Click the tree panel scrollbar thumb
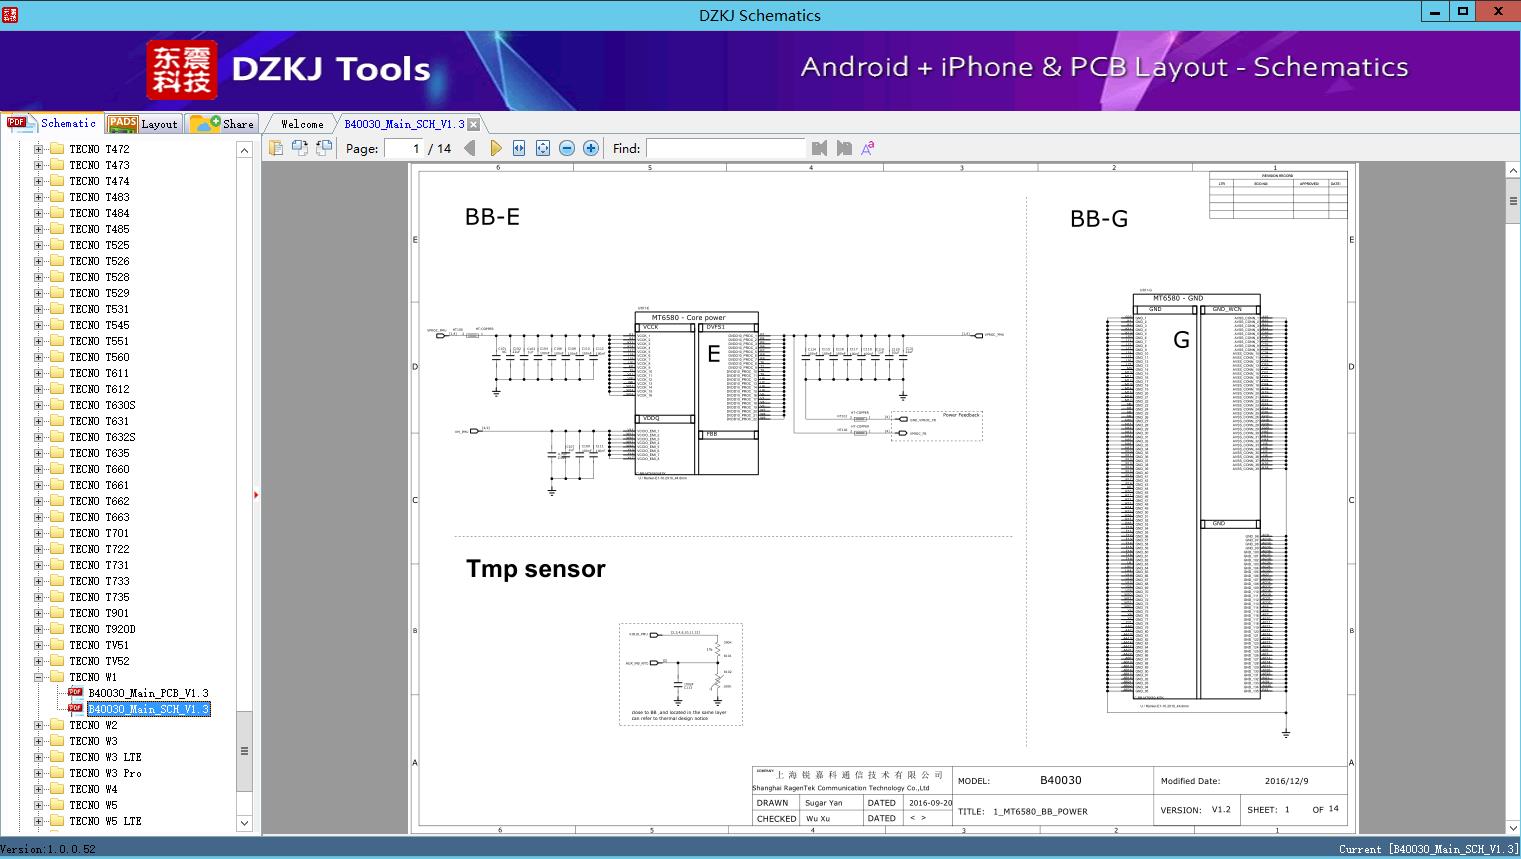This screenshot has width=1521, height=859. tap(244, 751)
